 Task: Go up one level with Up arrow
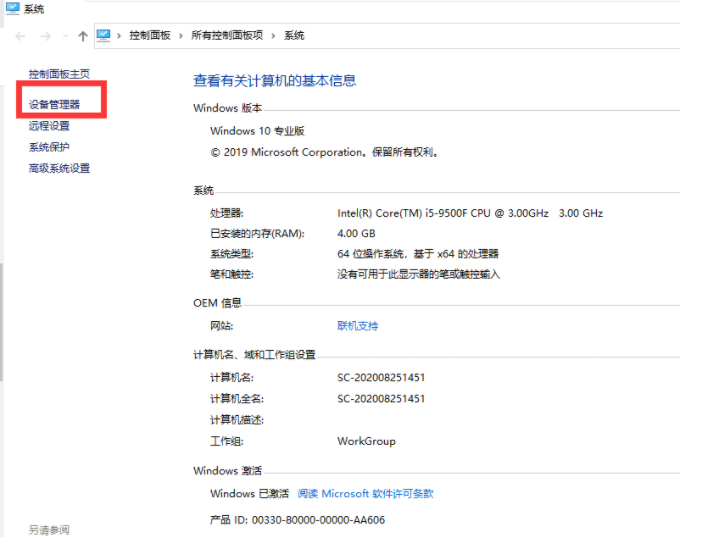pyautogui.click(x=83, y=36)
